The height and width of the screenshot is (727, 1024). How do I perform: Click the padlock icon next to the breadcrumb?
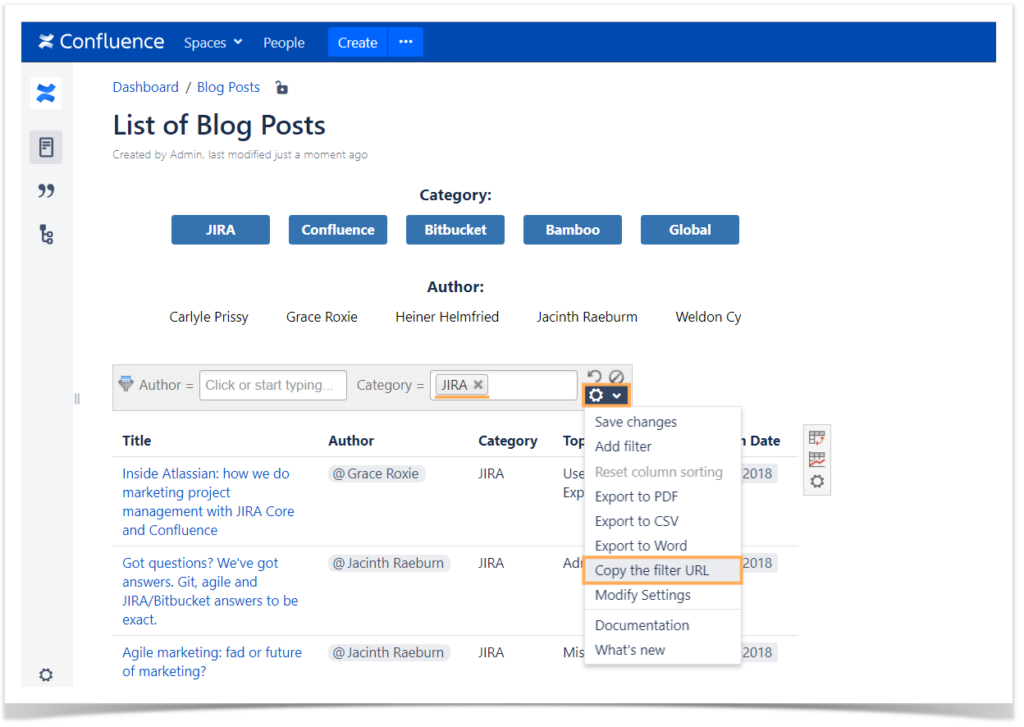(281, 87)
